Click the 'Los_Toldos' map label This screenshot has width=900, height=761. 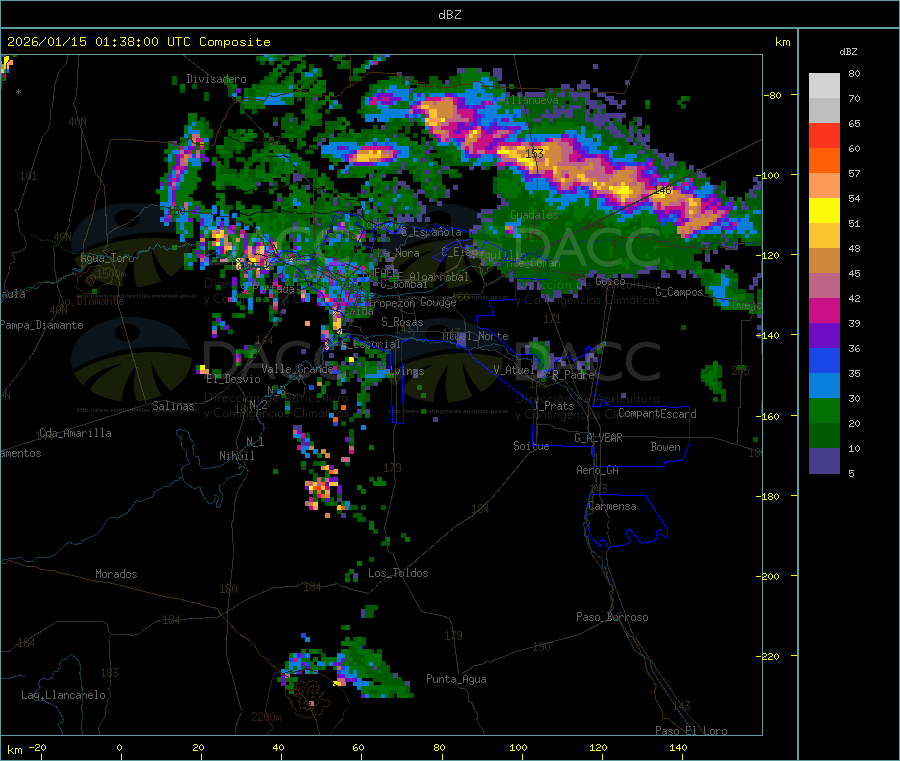[x=398, y=573]
